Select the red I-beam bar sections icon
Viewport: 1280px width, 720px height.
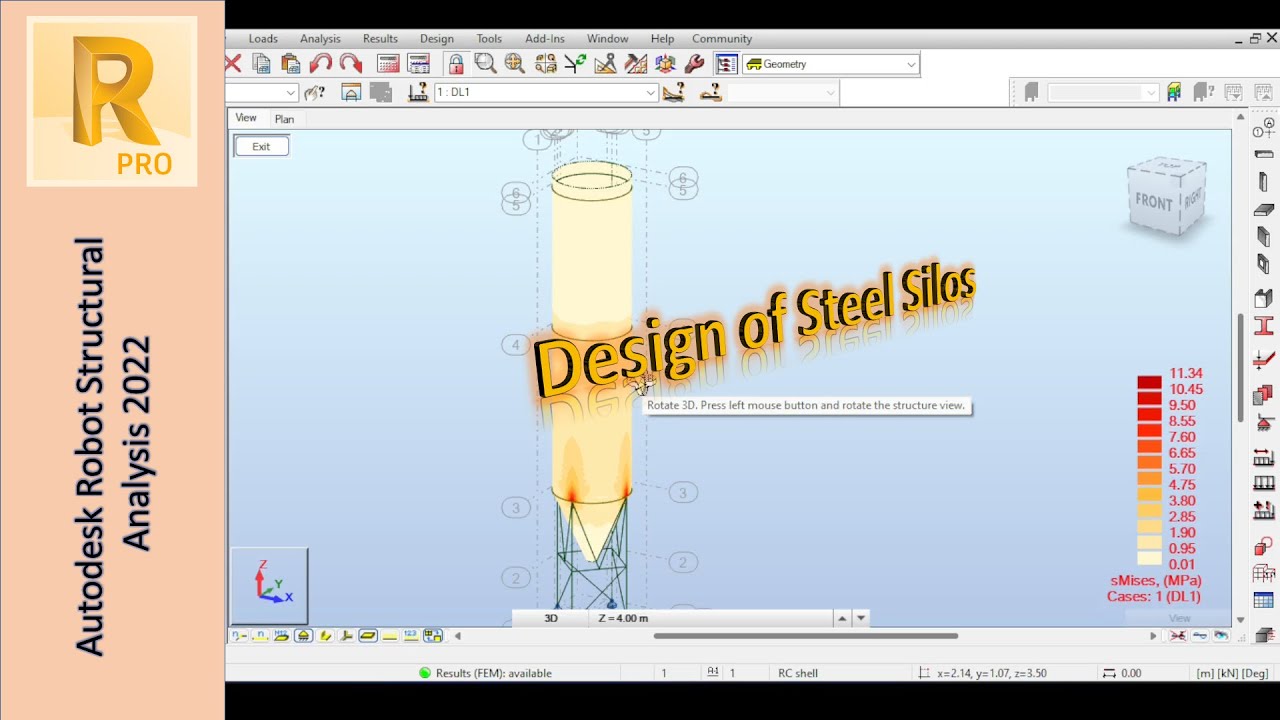click(x=1264, y=326)
